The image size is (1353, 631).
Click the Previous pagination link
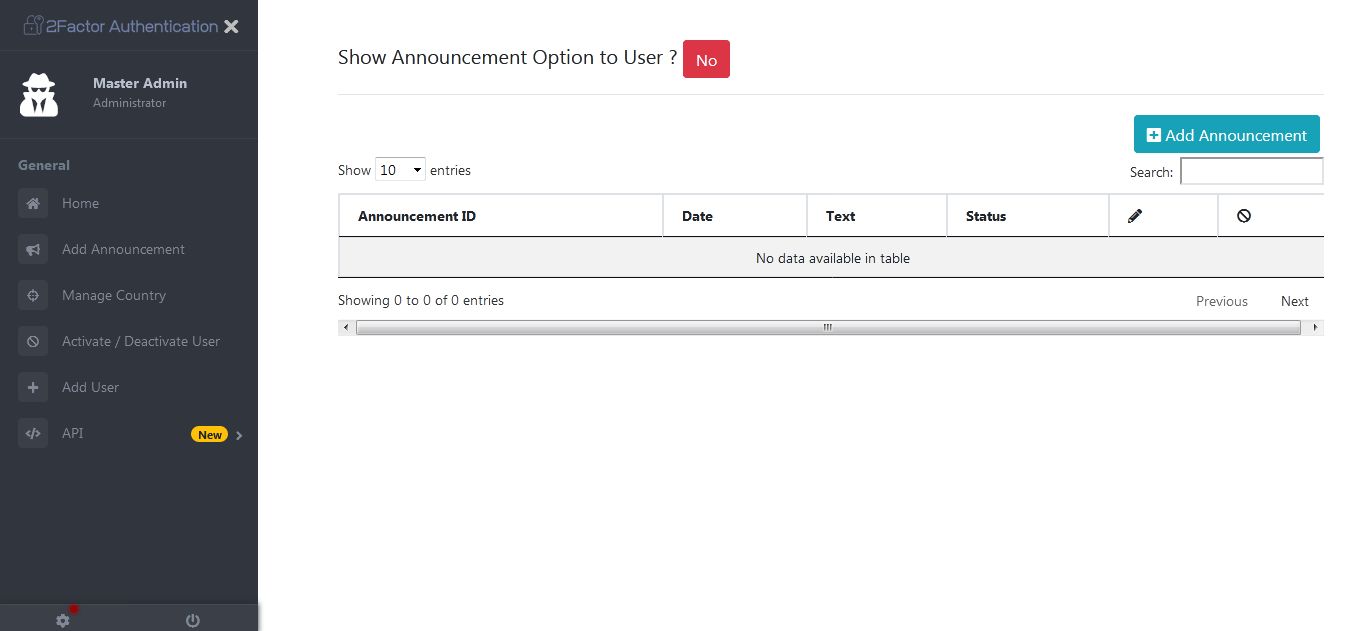point(1221,301)
